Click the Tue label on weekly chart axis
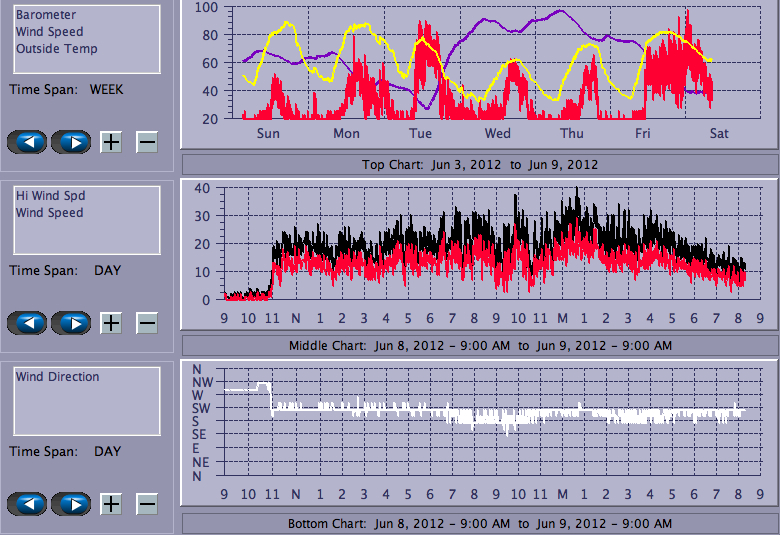780x535 pixels. coord(420,134)
